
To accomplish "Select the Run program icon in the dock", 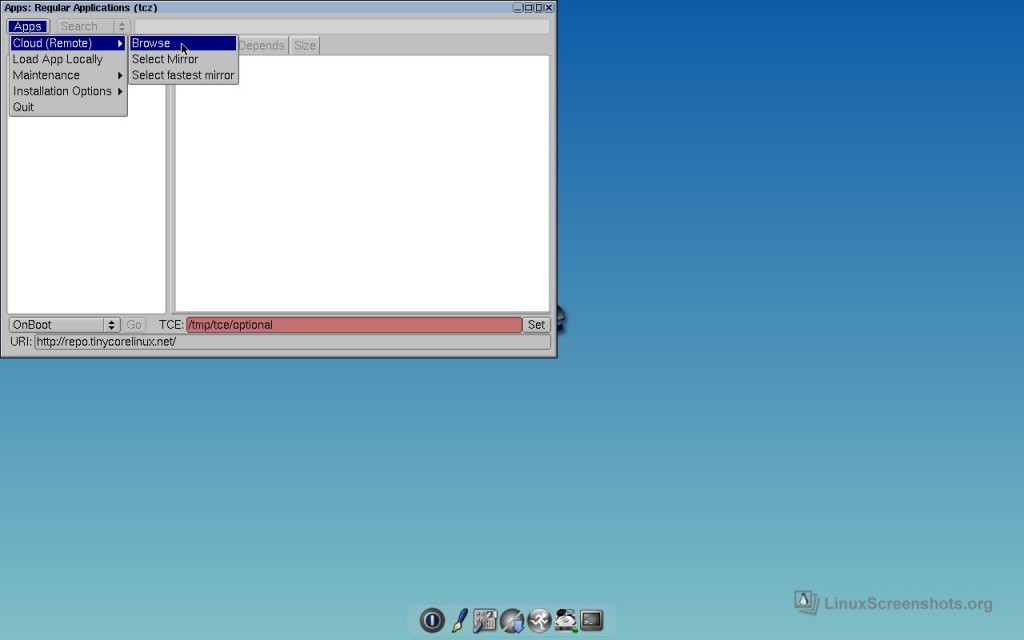I will point(539,620).
